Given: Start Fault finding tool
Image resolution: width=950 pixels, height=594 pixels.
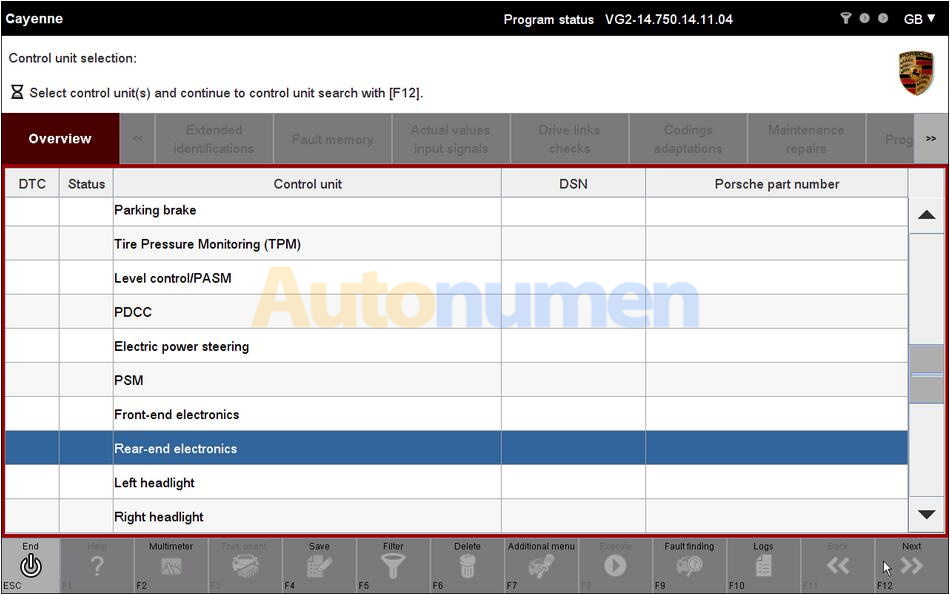Looking at the screenshot, I should tap(689, 566).
